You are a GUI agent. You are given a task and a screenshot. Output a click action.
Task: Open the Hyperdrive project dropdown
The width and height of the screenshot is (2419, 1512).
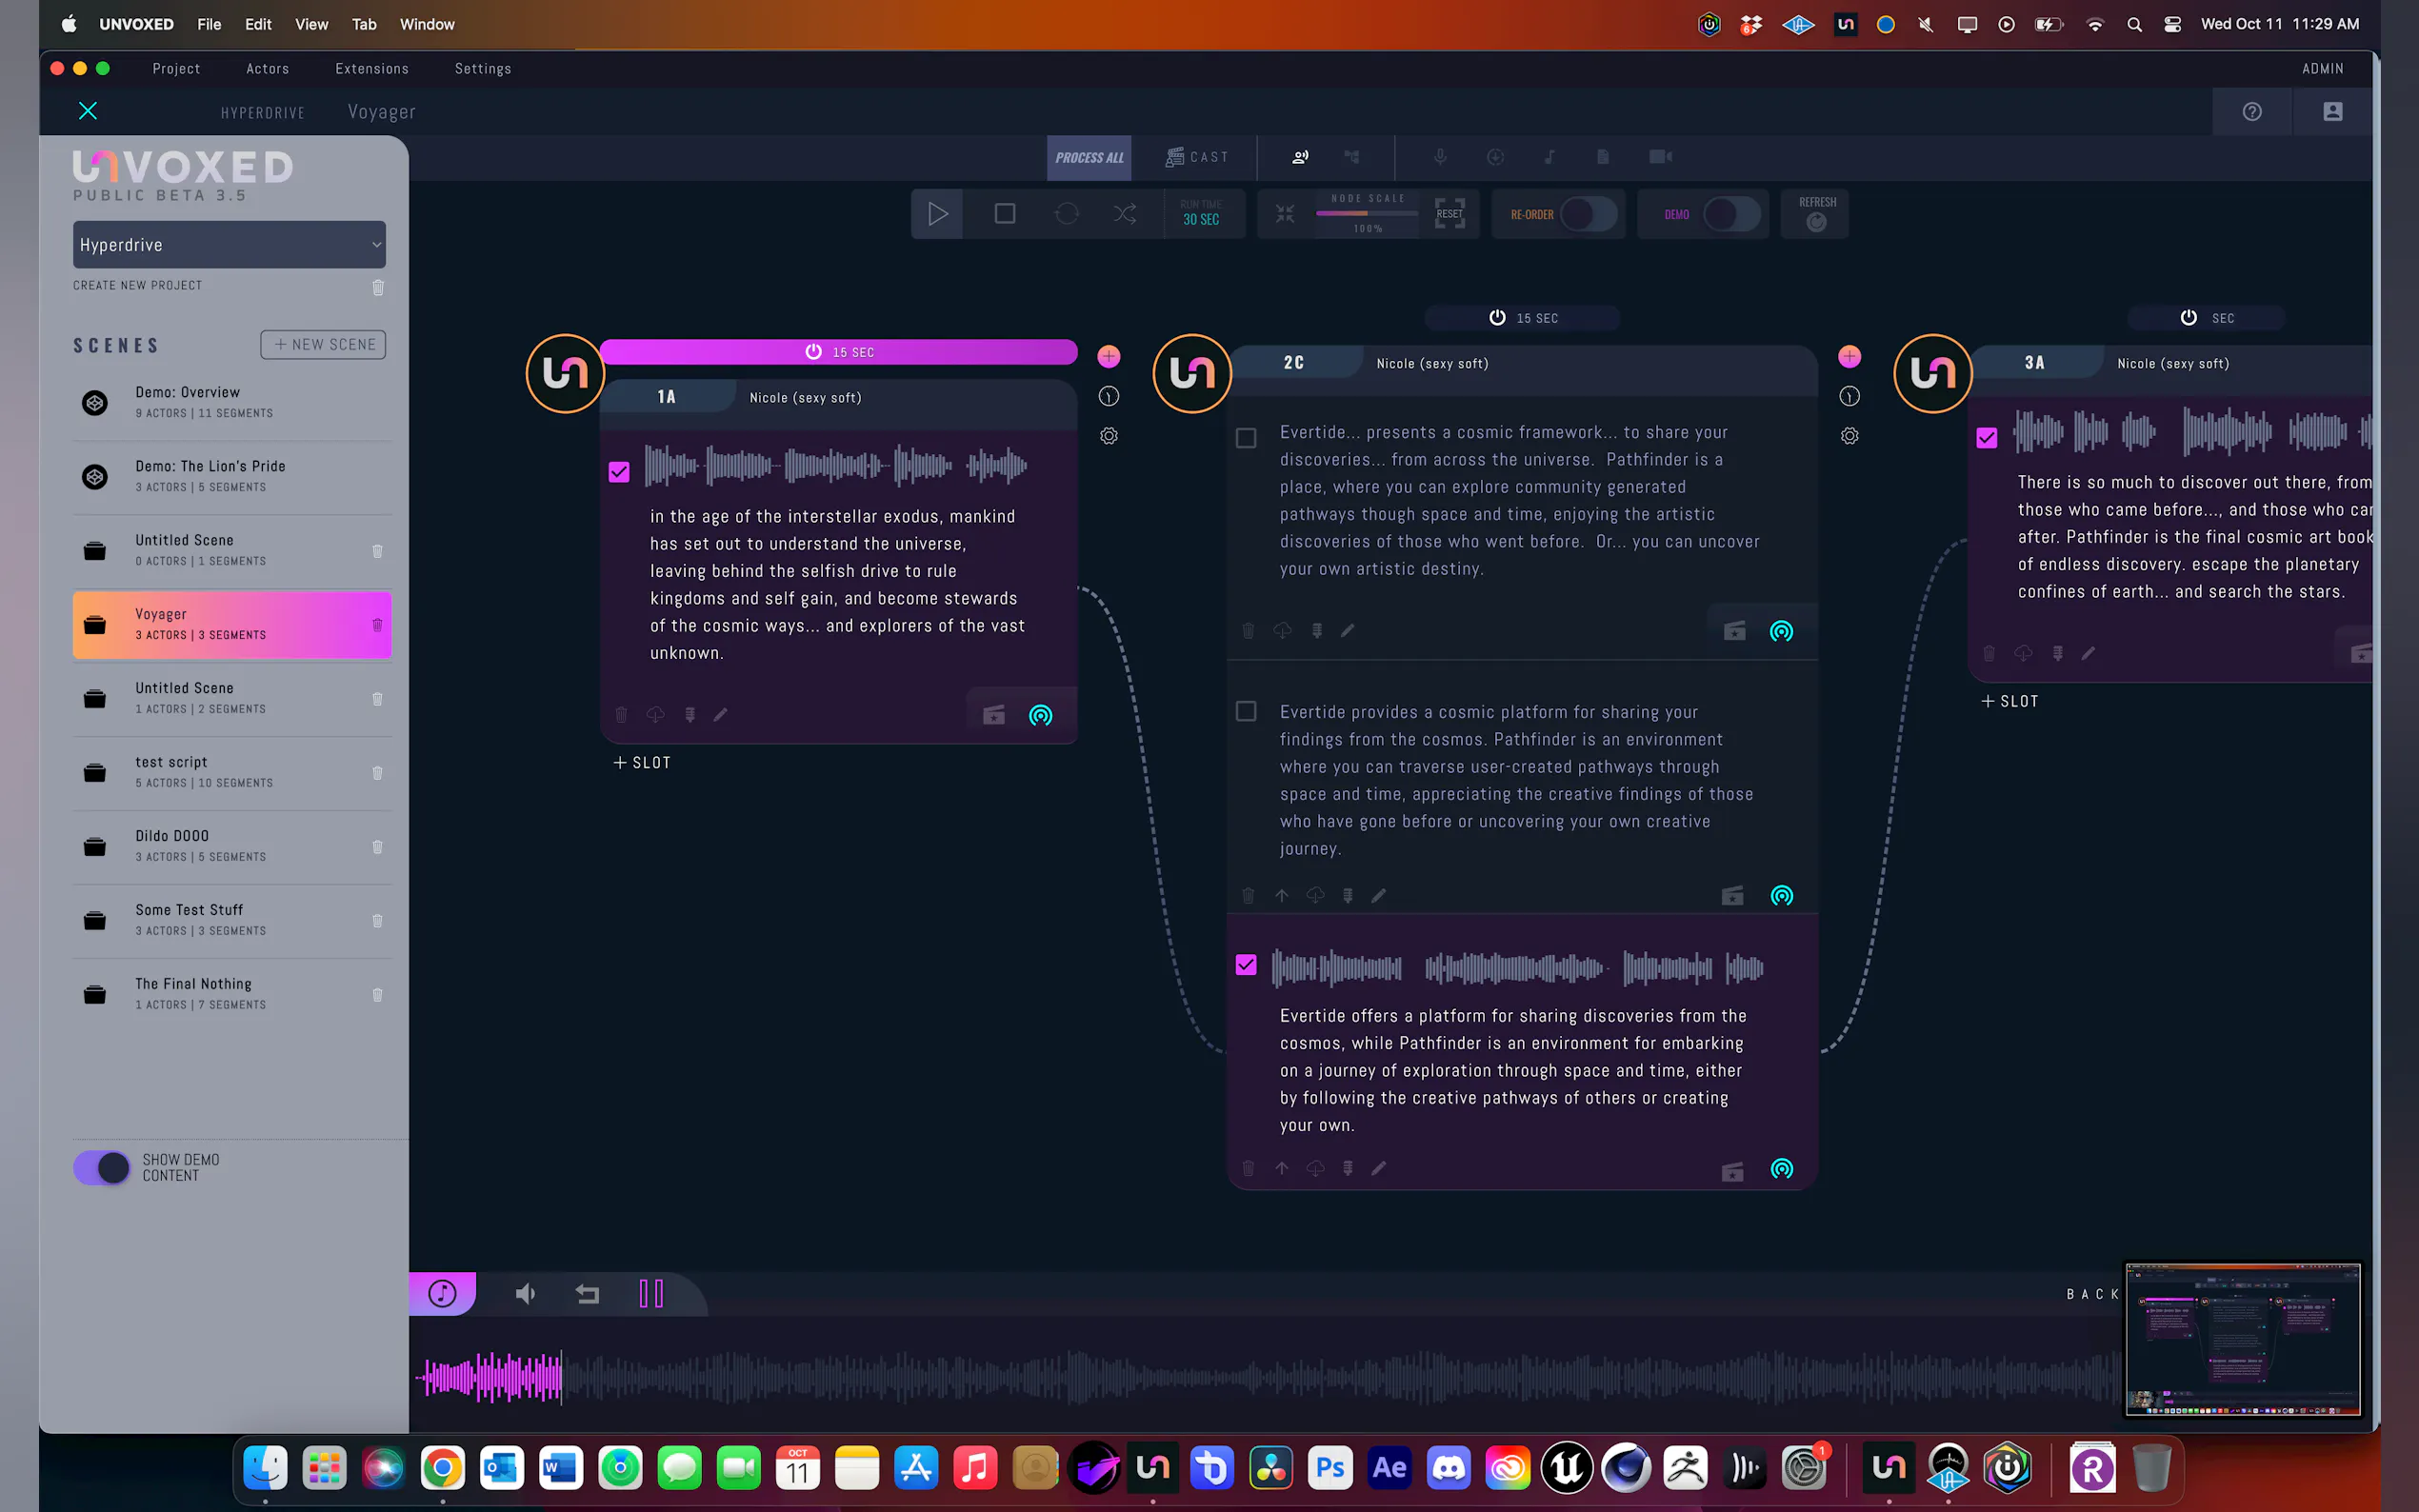tap(229, 245)
